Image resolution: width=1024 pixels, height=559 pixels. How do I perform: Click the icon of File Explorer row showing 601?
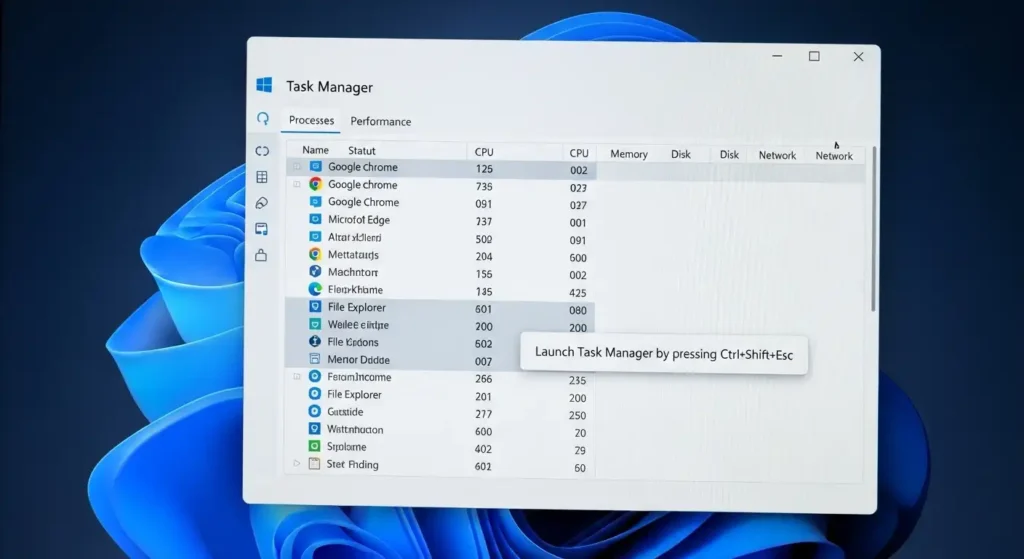click(315, 307)
